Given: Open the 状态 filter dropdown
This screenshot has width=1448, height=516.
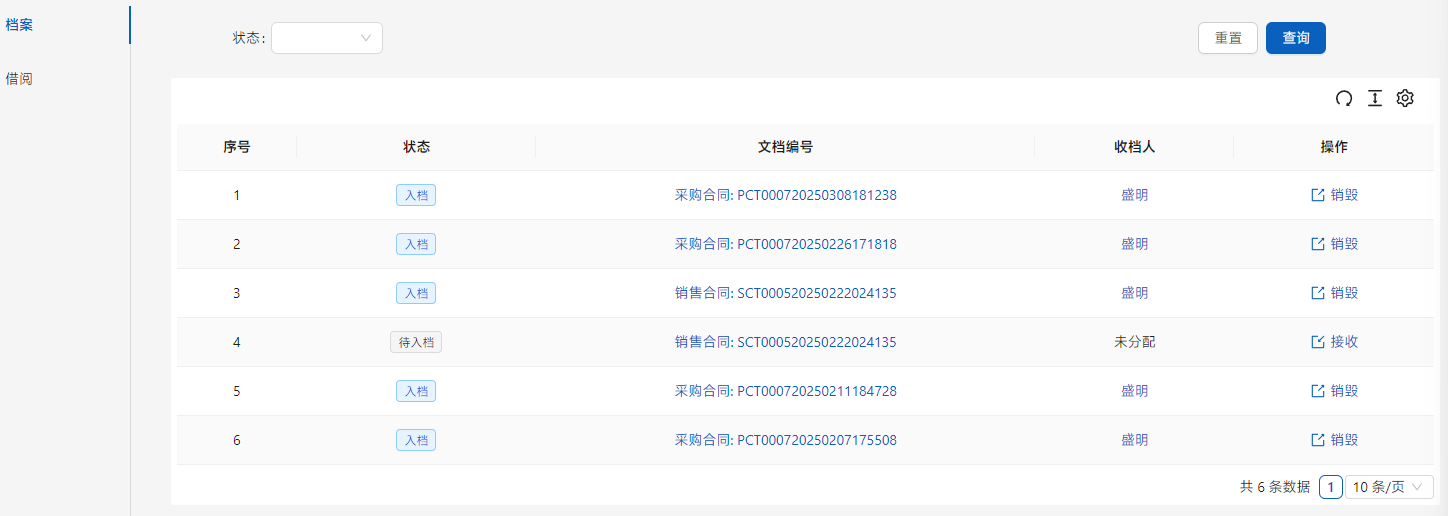Looking at the screenshot, I should [x=327, y=38].
